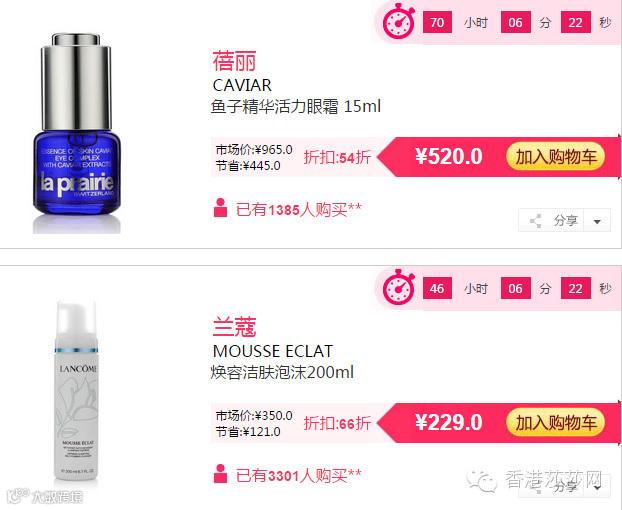Image resolution: width=622 pixels, height=510 pixels.
Task: Open the MOUSSE ECLAT product title
Action: pyautogui.click(x=273, y=351)
